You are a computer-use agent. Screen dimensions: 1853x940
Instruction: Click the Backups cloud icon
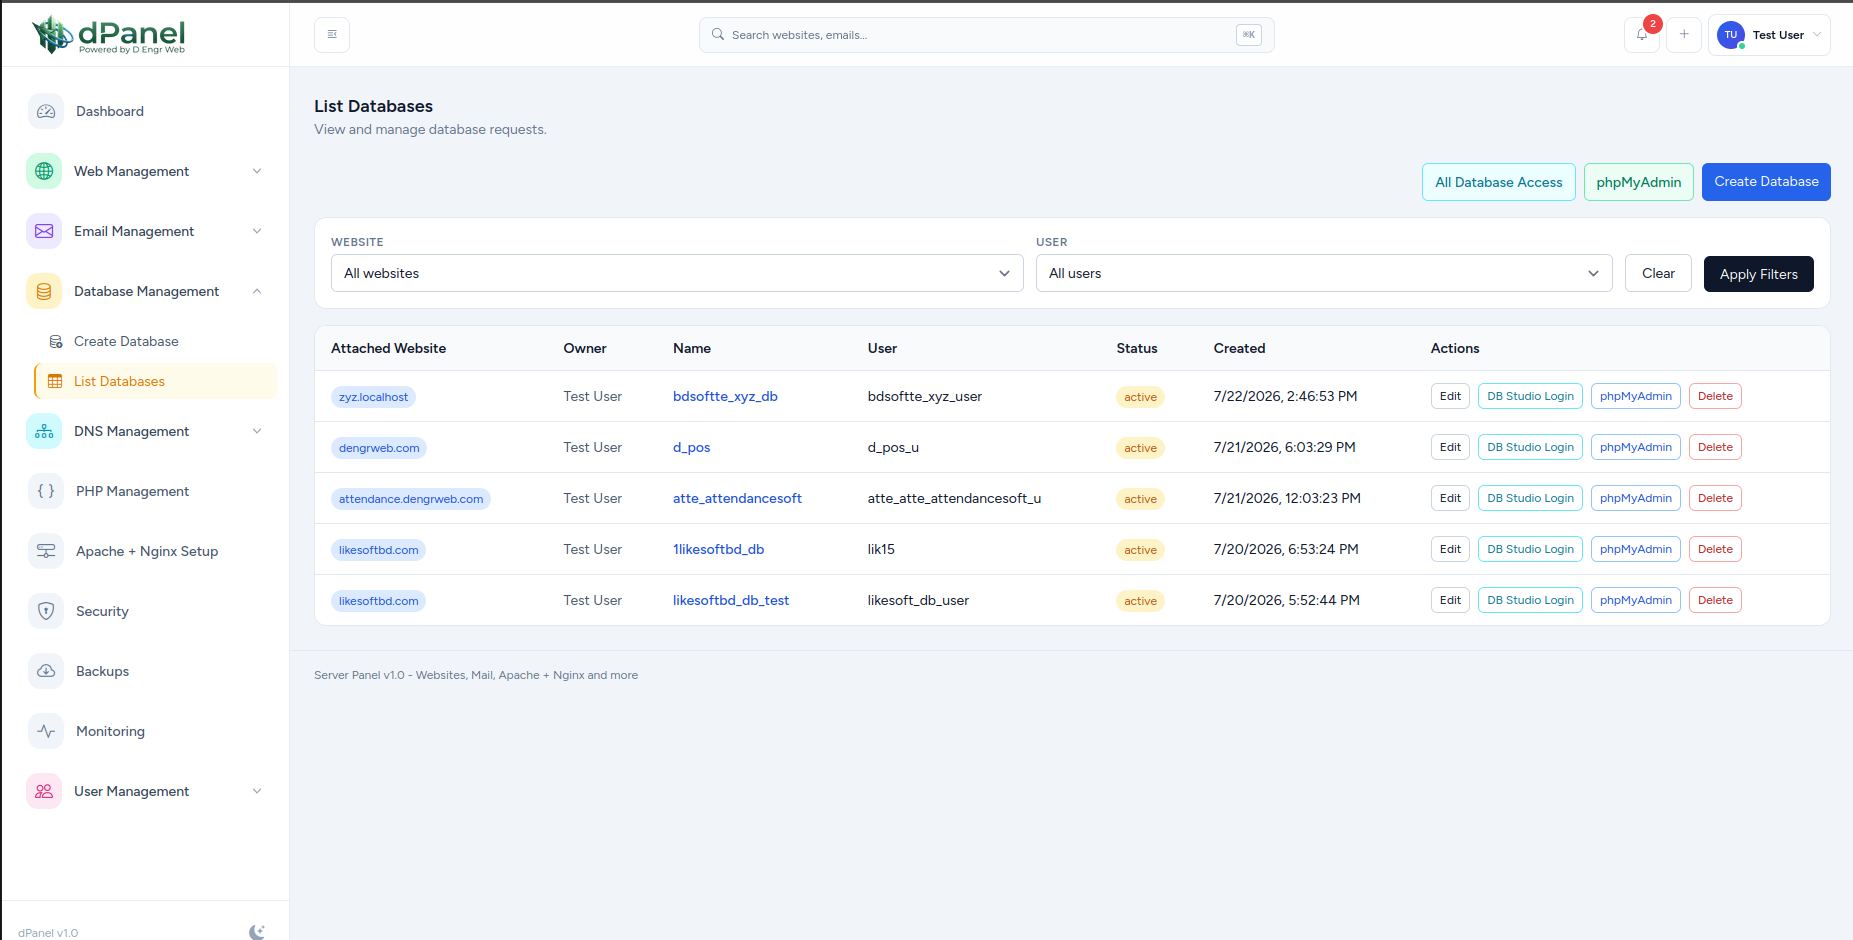46,671
